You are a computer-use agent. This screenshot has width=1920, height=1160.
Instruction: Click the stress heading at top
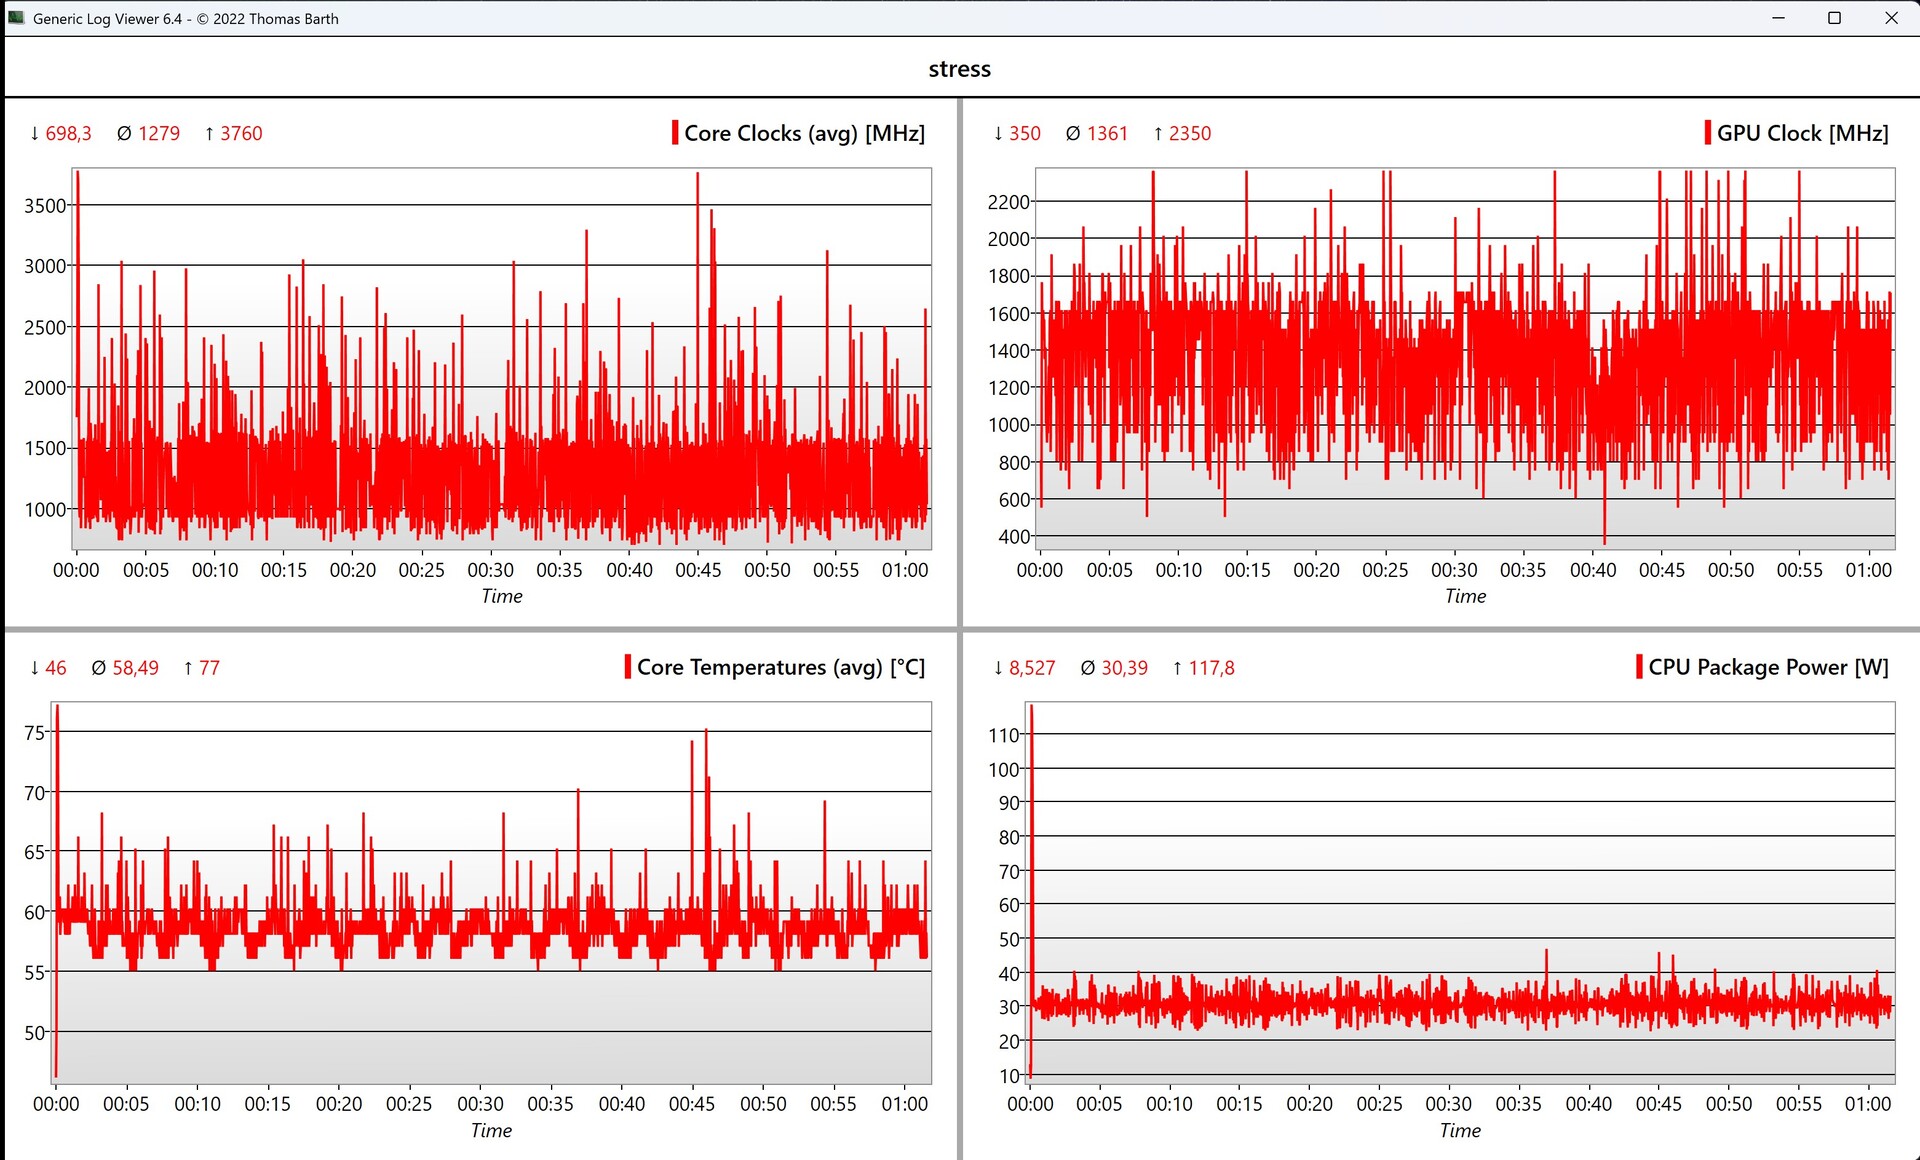(x=959, y=69)
